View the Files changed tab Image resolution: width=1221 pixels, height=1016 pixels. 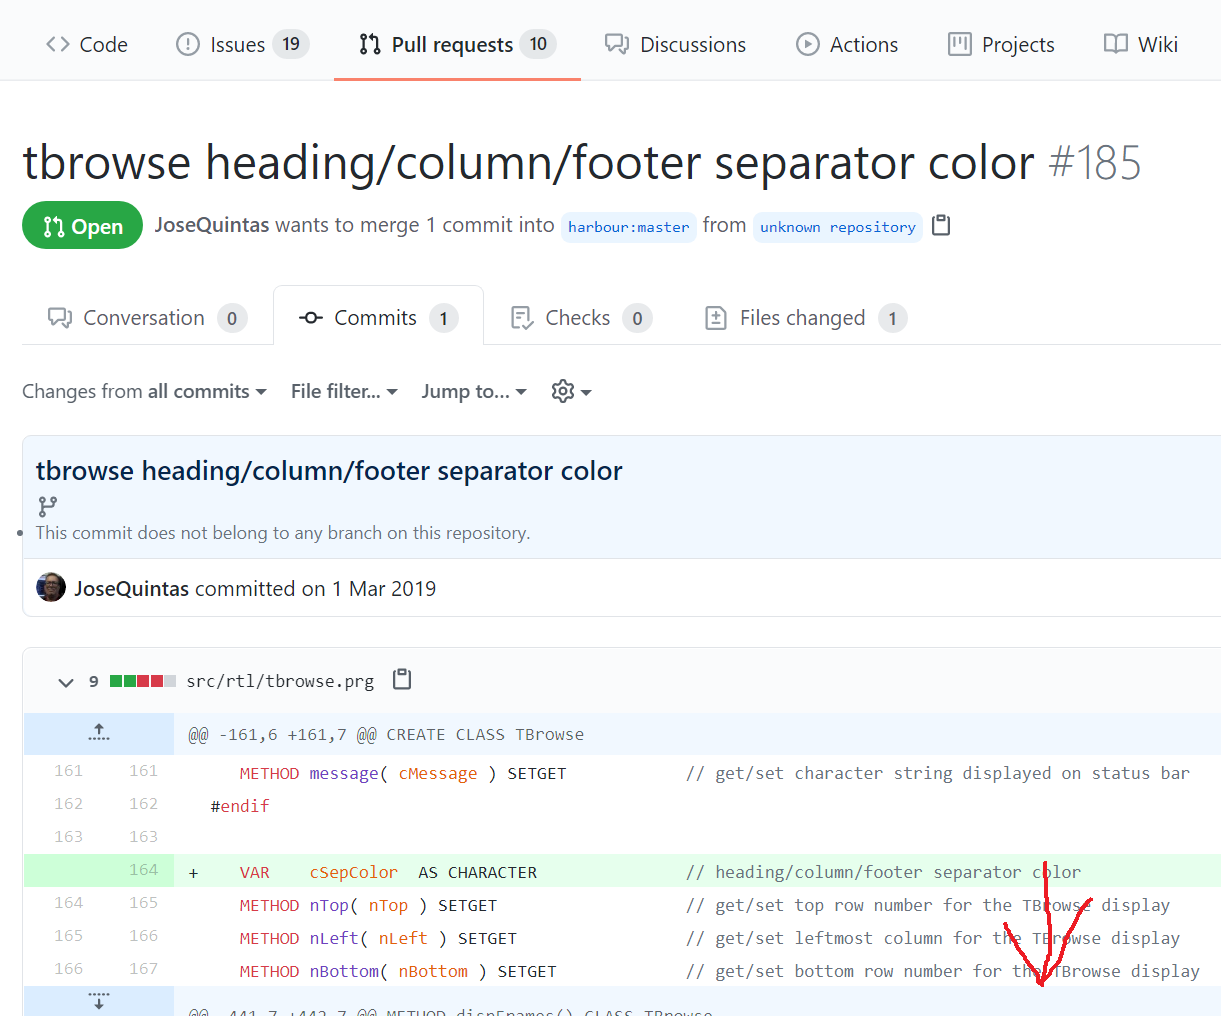click(x=804, y=318)
